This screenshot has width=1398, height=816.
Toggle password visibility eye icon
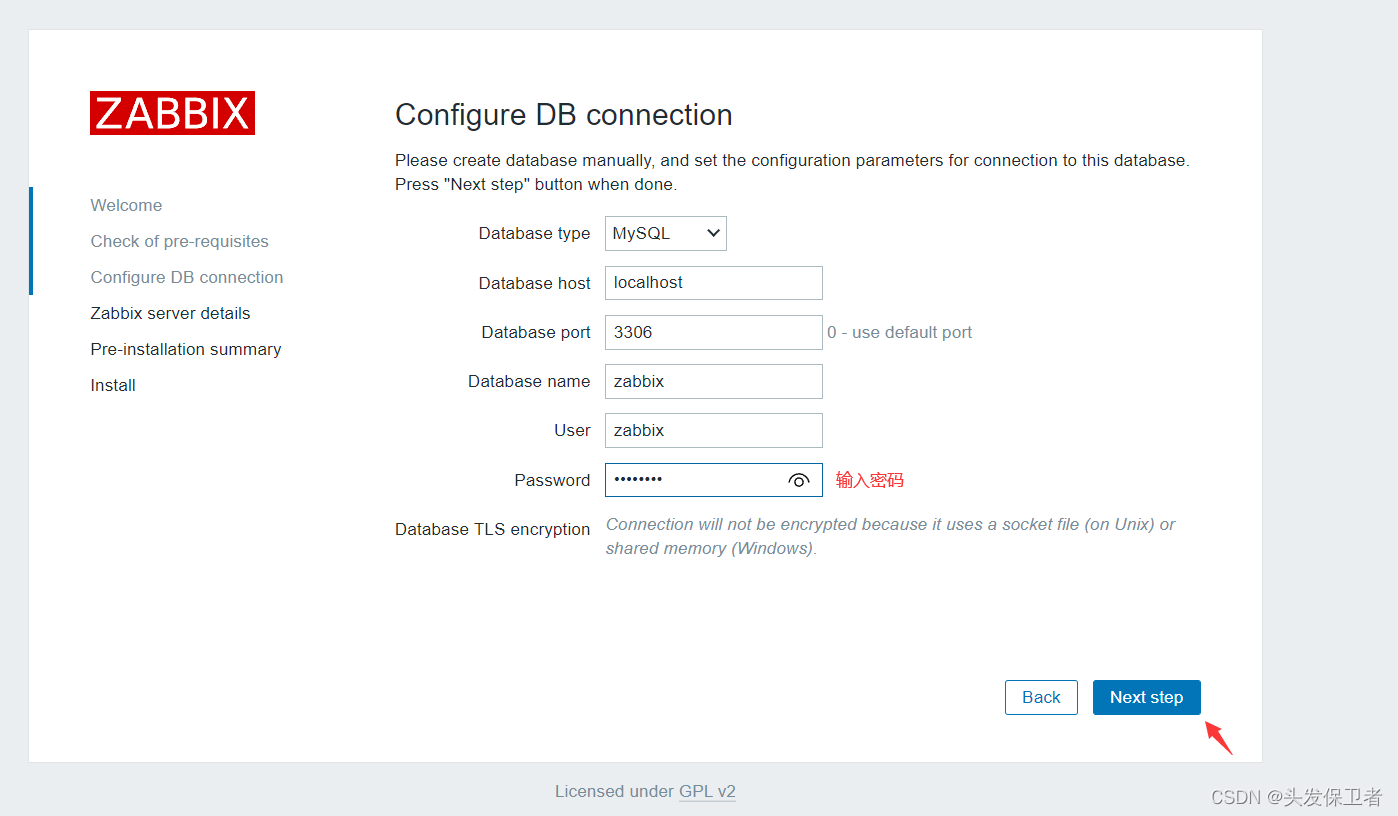tap(798, 480)
